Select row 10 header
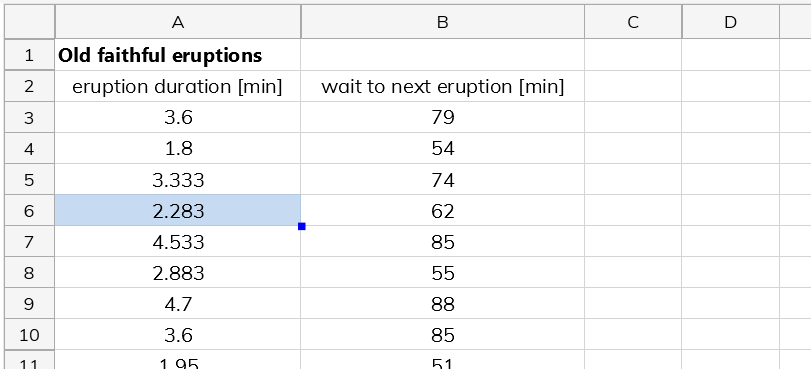Screen dimensions: 811x369 tap(29, 335)
